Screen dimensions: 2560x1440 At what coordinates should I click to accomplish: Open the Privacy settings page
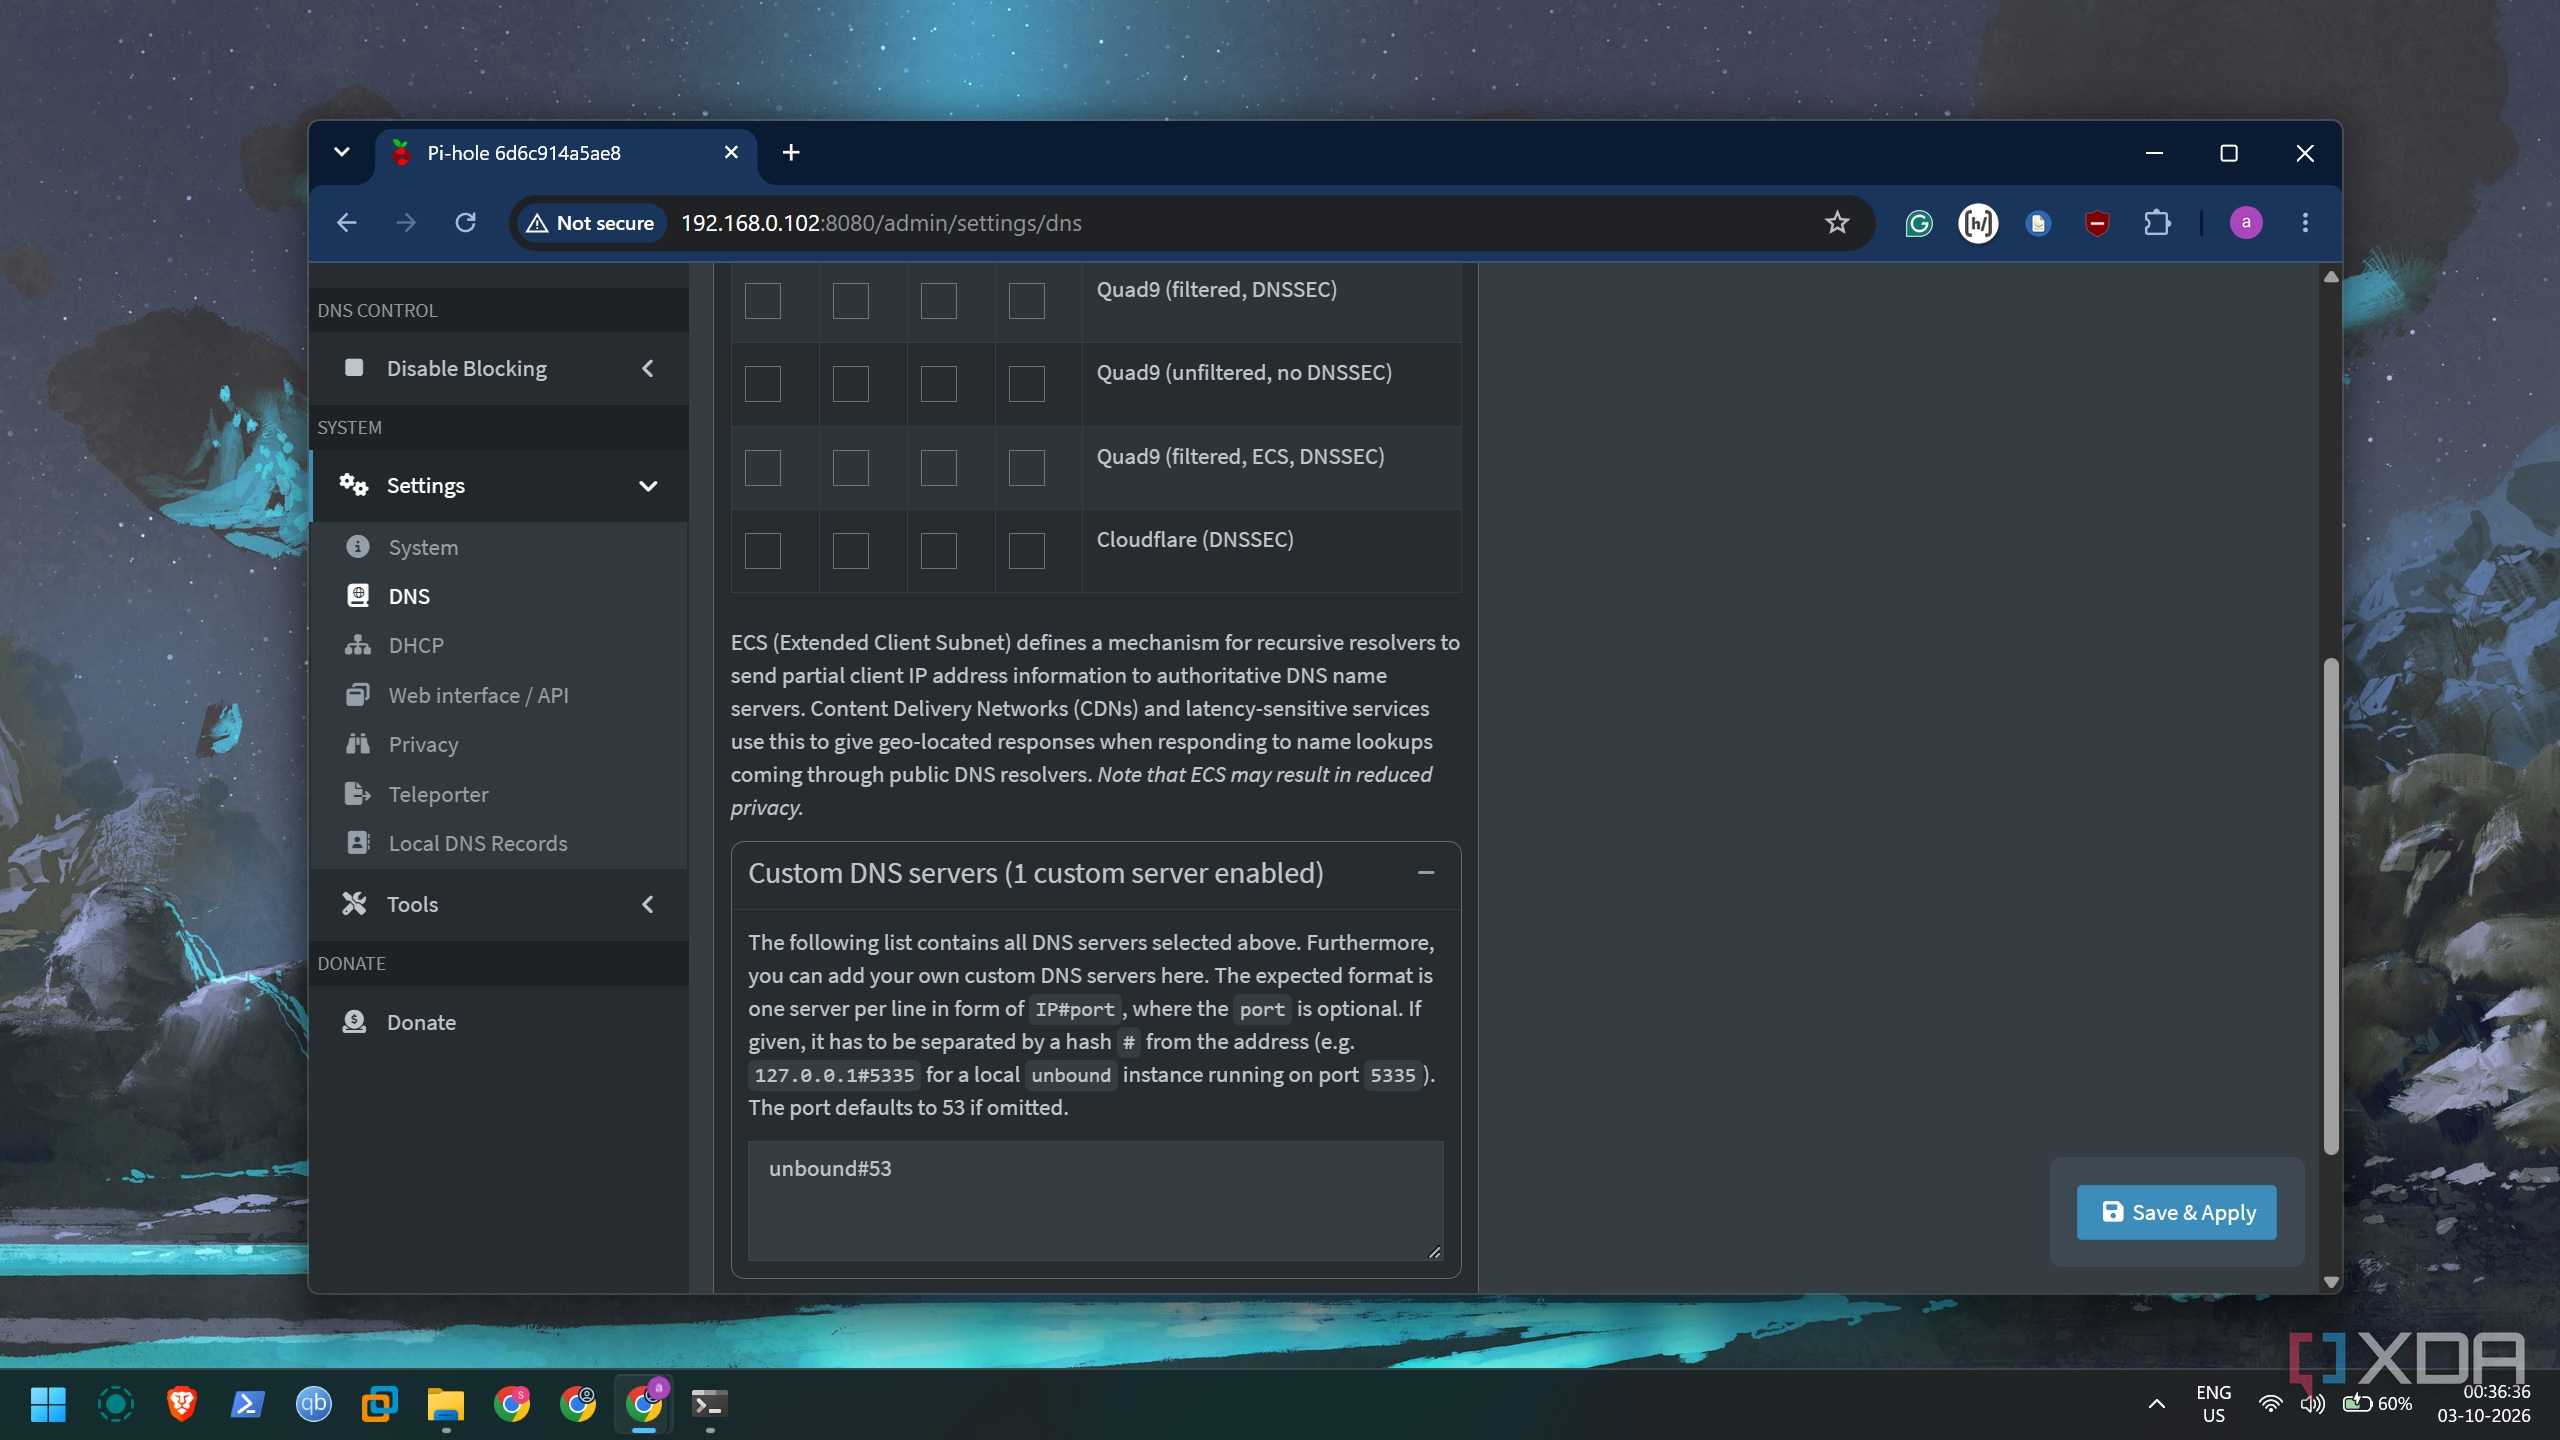[423, 744]
